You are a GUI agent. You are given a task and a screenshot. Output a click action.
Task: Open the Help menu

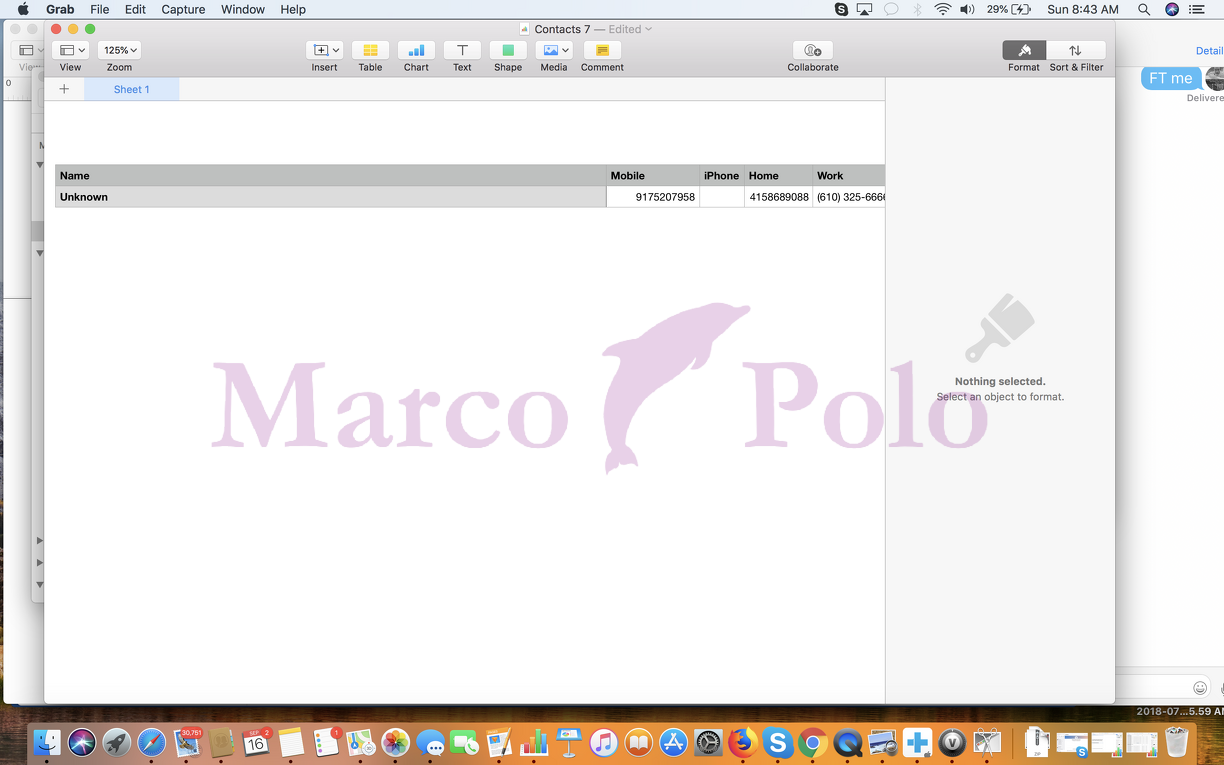pyautogui.click(x=293, y=9)
